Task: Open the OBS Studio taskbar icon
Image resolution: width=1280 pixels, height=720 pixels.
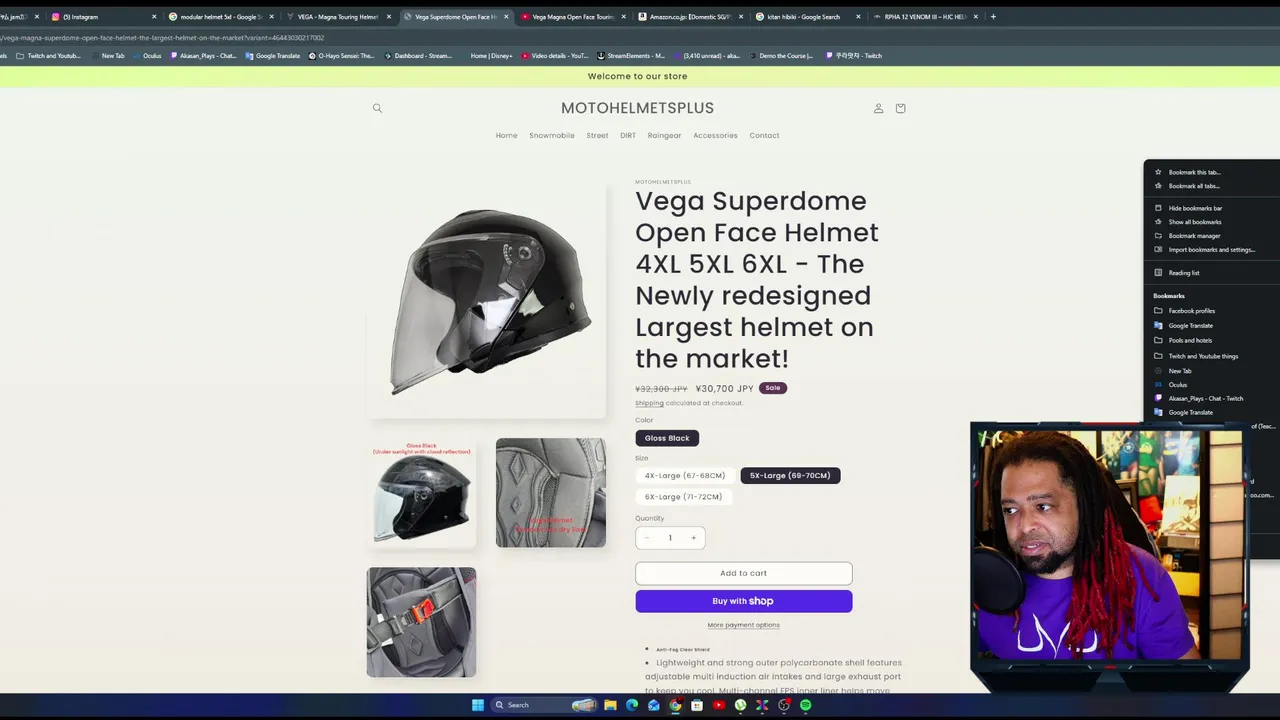Action: pyautogui.click(x=784, y=705)
